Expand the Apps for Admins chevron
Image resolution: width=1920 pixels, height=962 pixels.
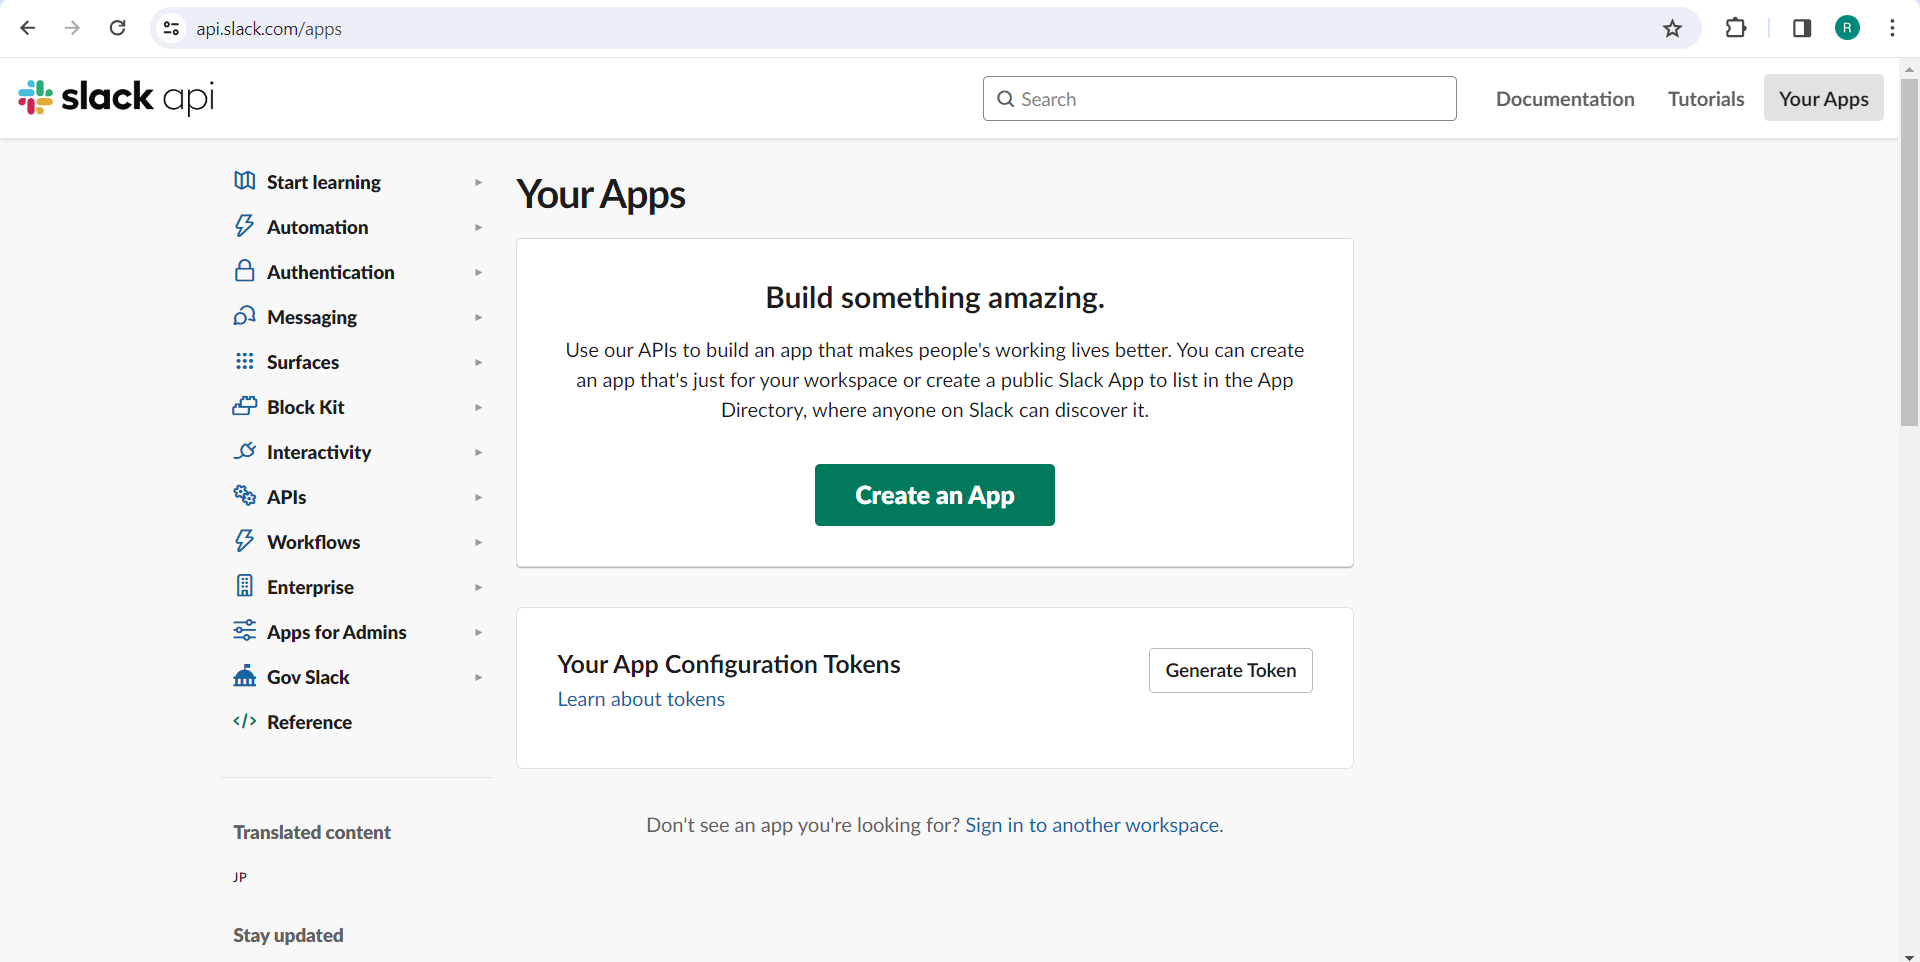click(x=479, y=632)
